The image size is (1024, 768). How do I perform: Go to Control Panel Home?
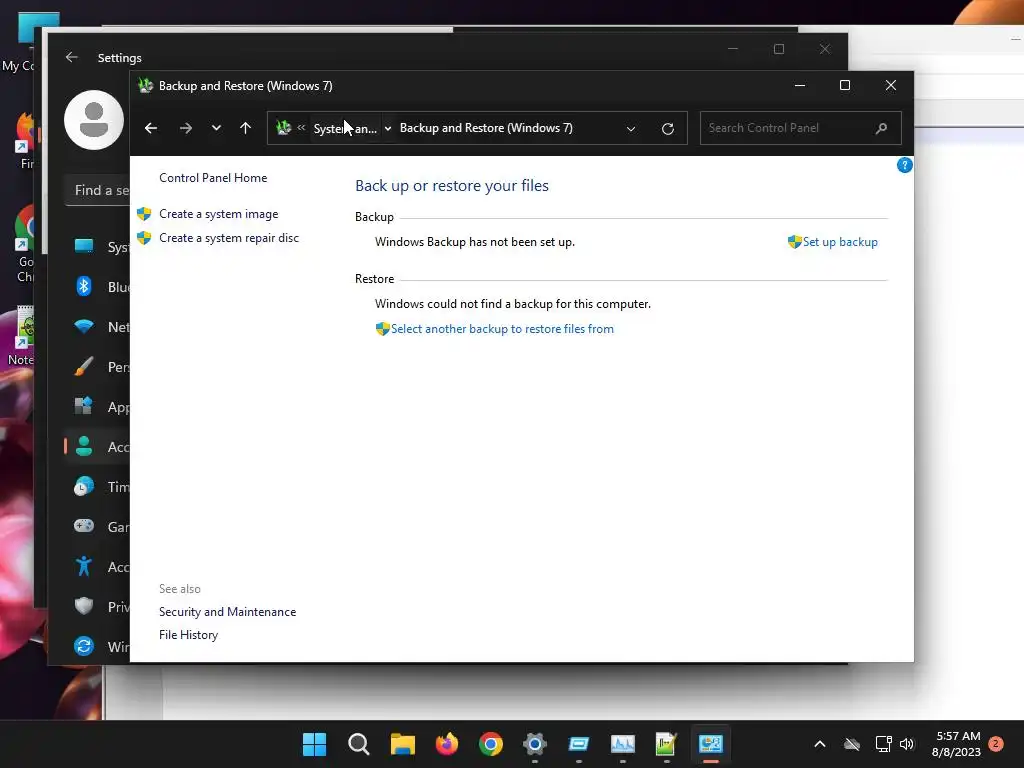(213, 178)
